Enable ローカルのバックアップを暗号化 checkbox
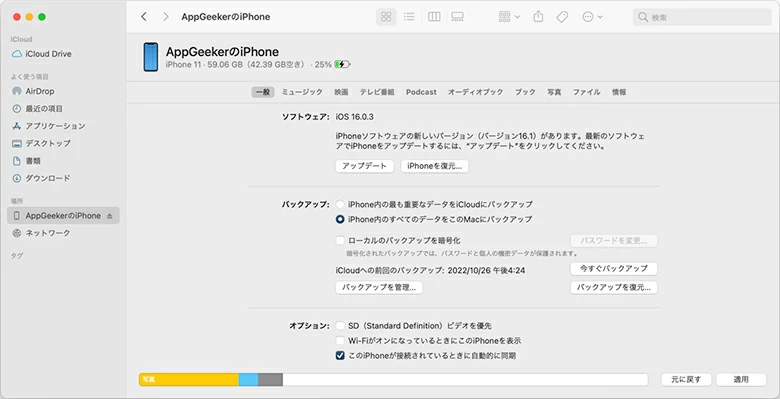Image resolution: width=780 pixels, height=399 pixels. [340, 240]
